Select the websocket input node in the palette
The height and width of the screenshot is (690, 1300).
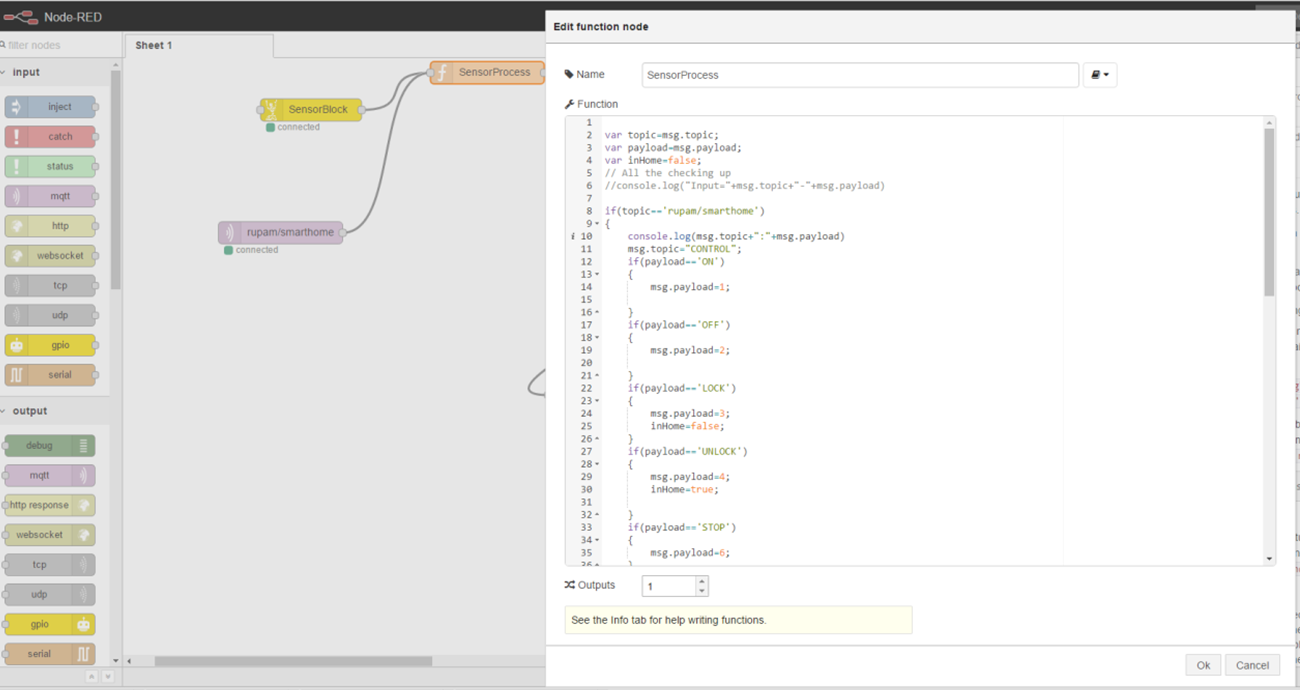[50, 256]
